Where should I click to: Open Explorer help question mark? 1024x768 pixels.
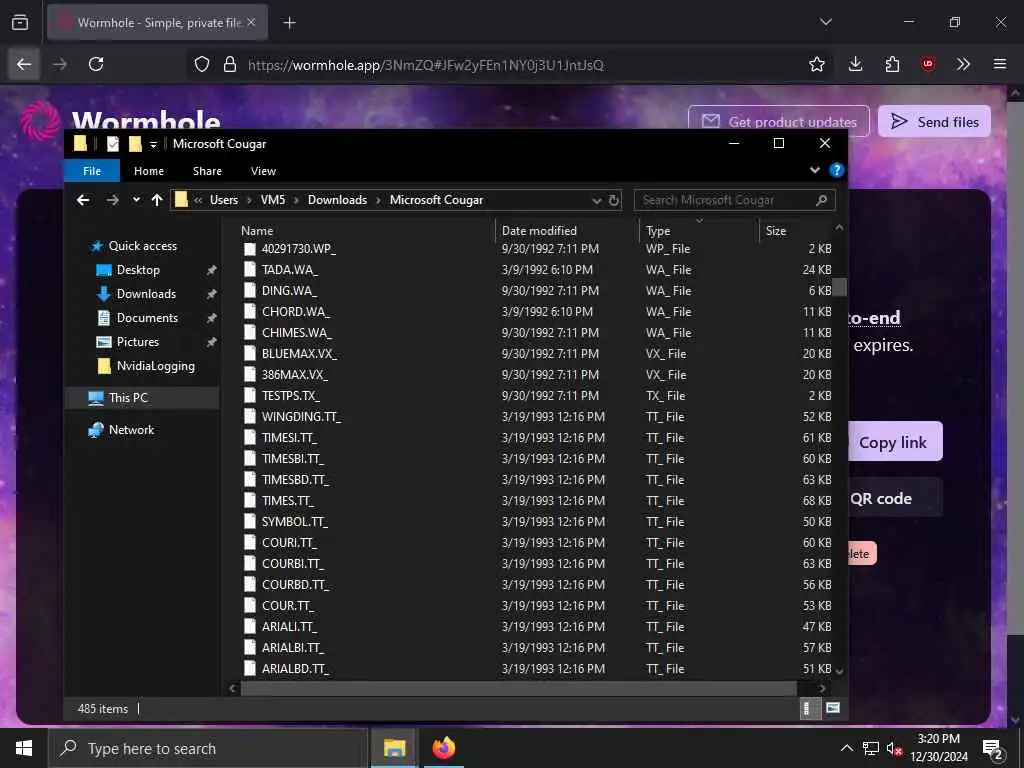(x=837, y=170)
